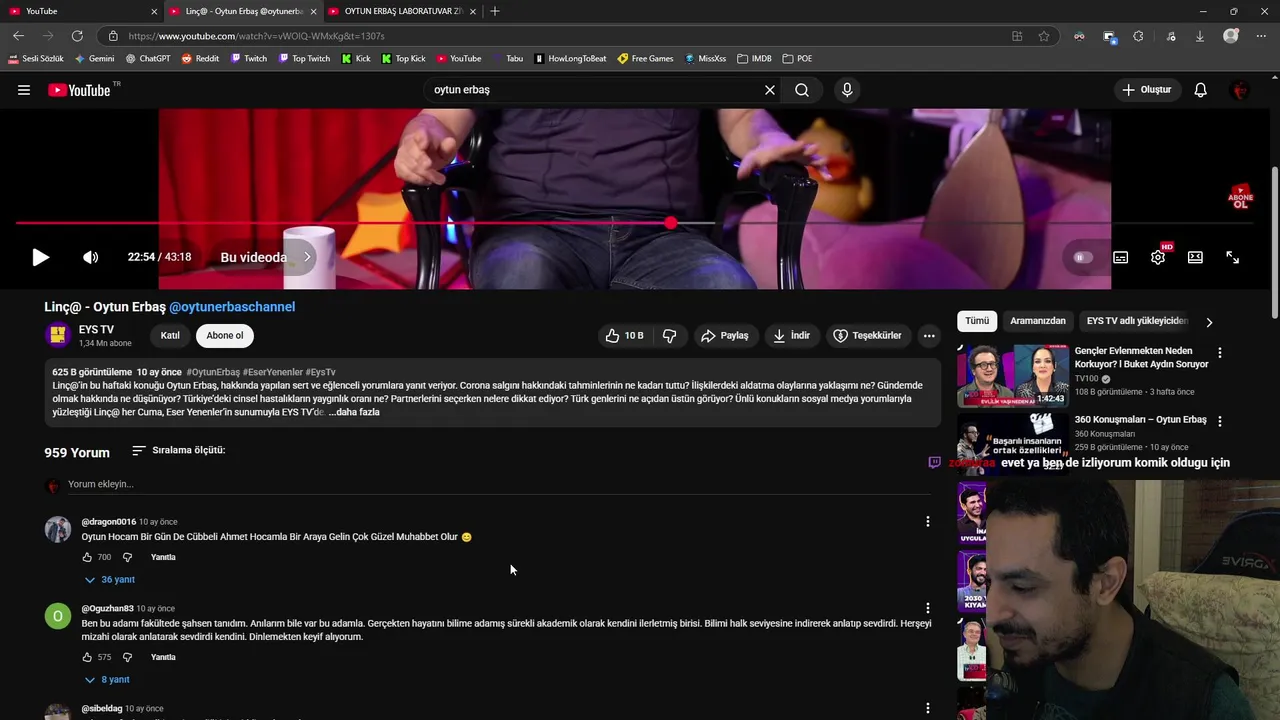Switch to 'OYTUN ERBAŞ LABORATUVAR' tab
The image size is (1280, 720).
pos(402,11)
